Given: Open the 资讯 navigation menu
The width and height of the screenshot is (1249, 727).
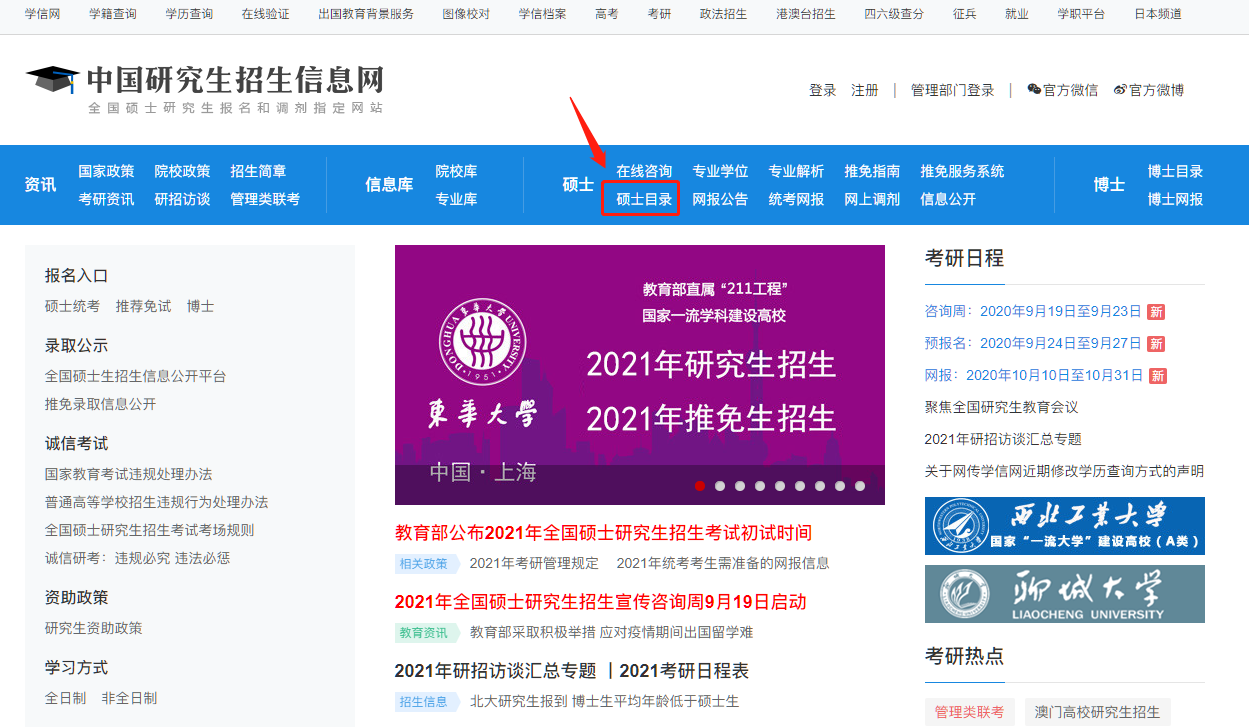Looking at the screenshot, I should tap(40, 185).
